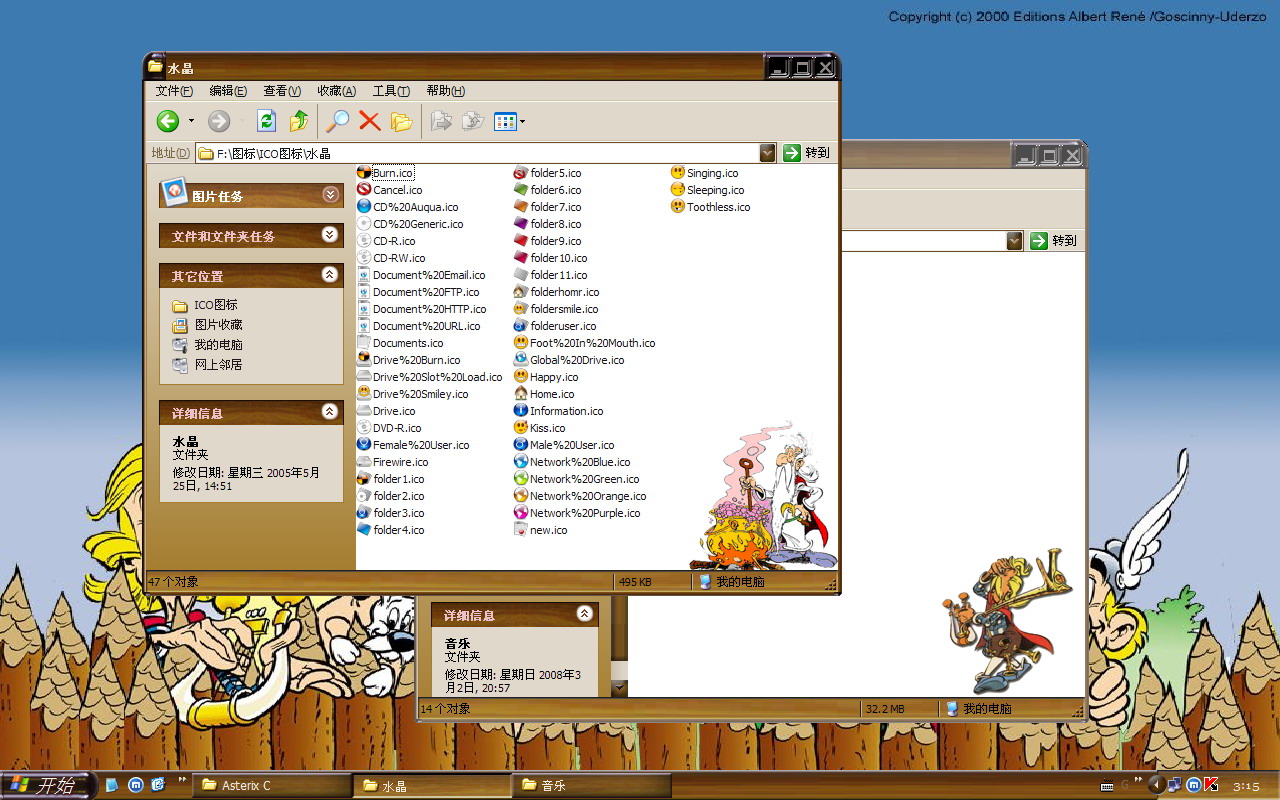The width and height of the screenshot is (1280, 800).
Task: Open 网上邻居 link in sidebar
Action: tap(218, 365)
